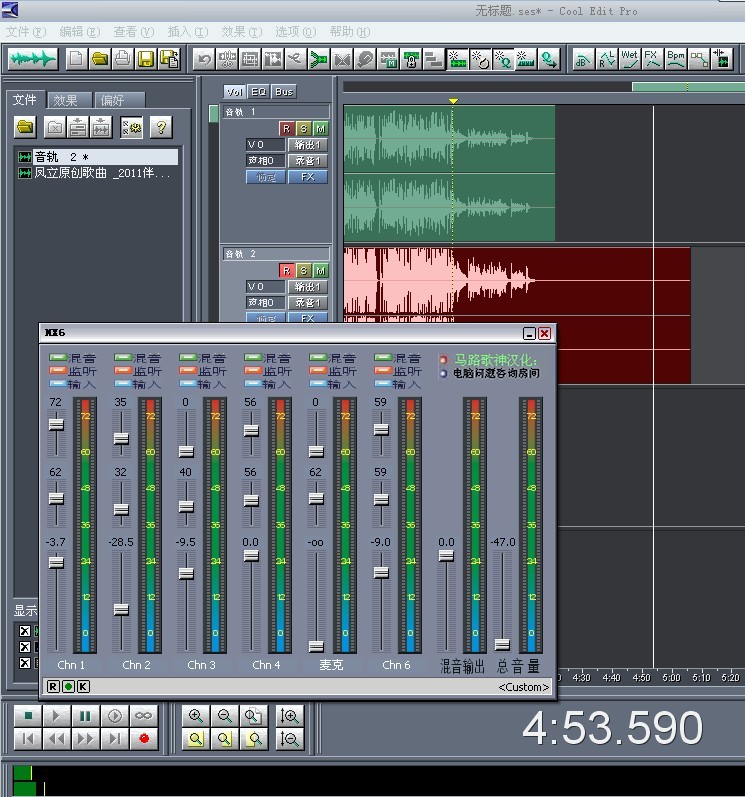Viewport: 745px width, 797px height.
Task: Click the 总音量 master volume fader
Action: pos(502,644)
